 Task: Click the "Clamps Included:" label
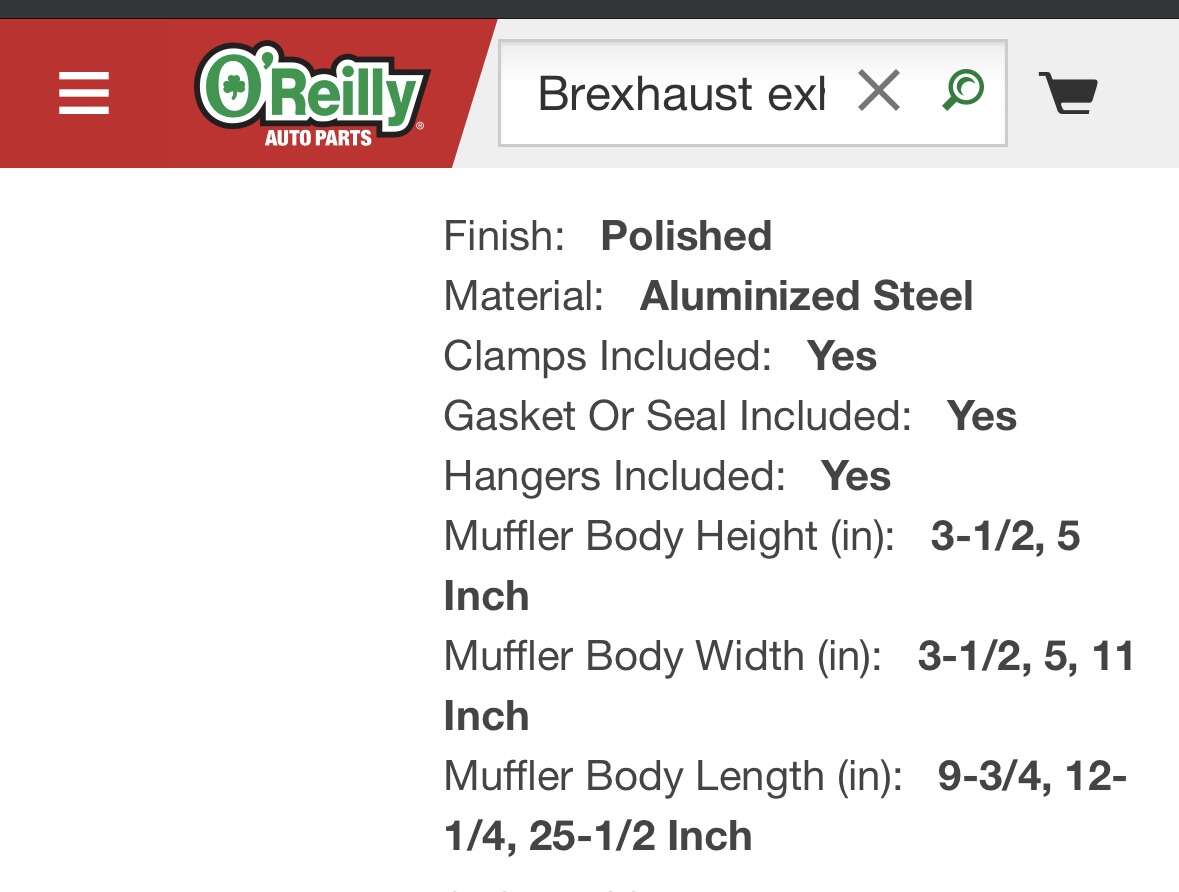(607, 357)
